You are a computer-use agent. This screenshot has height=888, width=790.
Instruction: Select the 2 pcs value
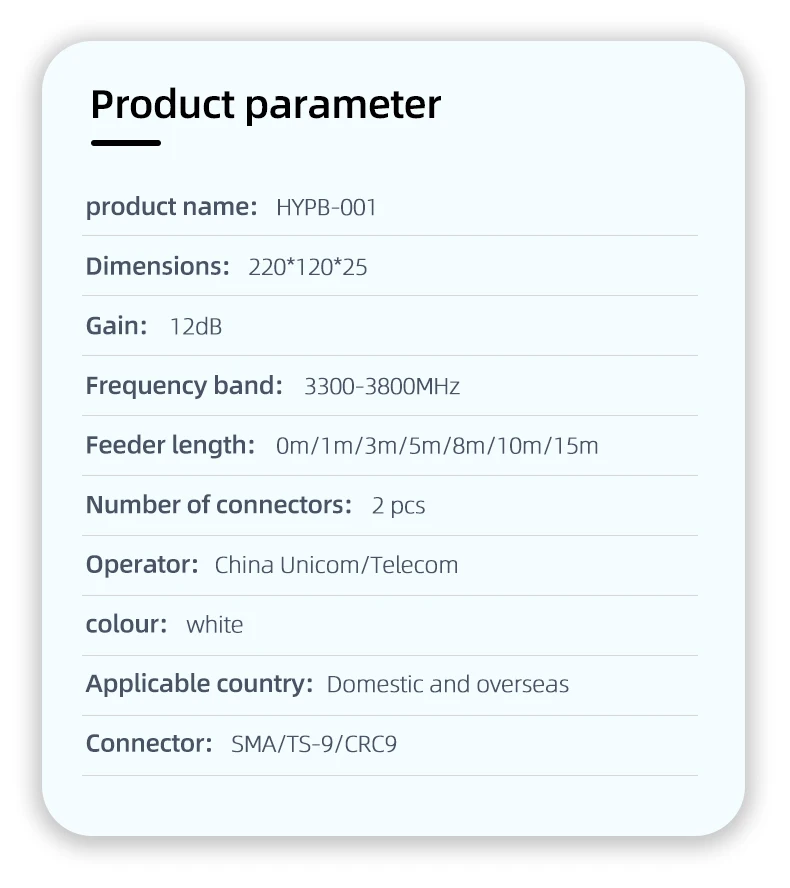[398, 506]
